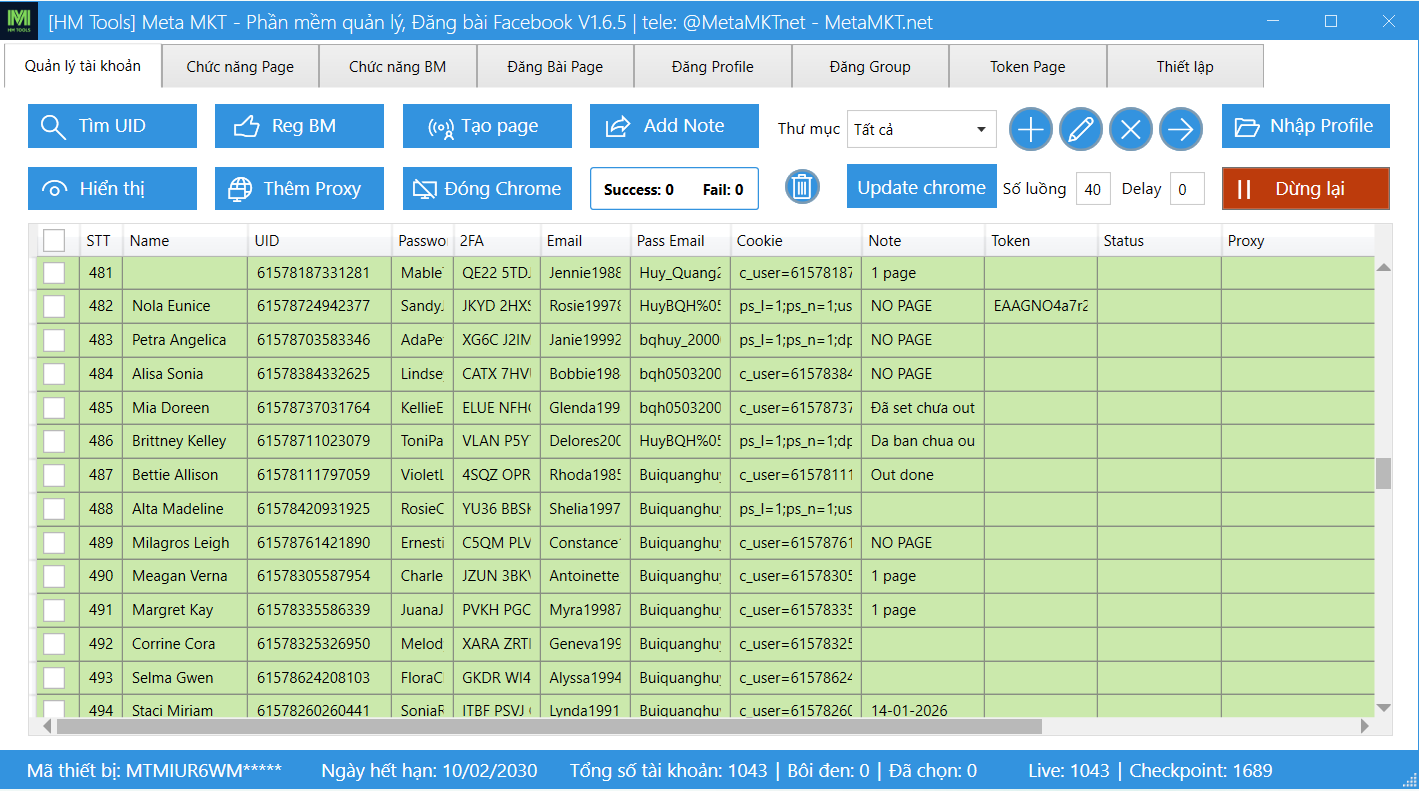This screenshot has width=1419, height=791.
Task: Click the Thêm Proxy button
Action: coord(299,188)
